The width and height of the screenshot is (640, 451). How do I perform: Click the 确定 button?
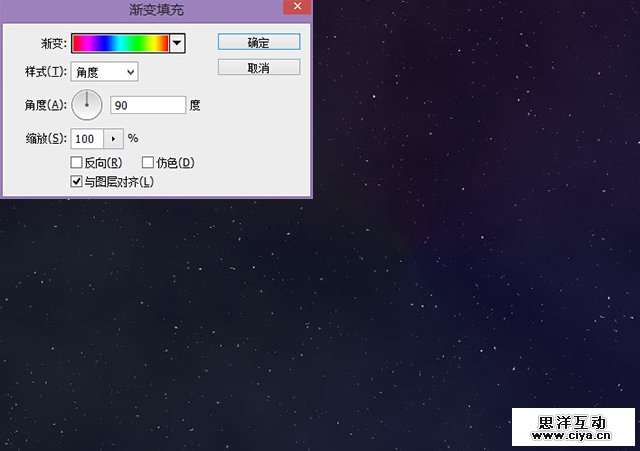[259, 42]
